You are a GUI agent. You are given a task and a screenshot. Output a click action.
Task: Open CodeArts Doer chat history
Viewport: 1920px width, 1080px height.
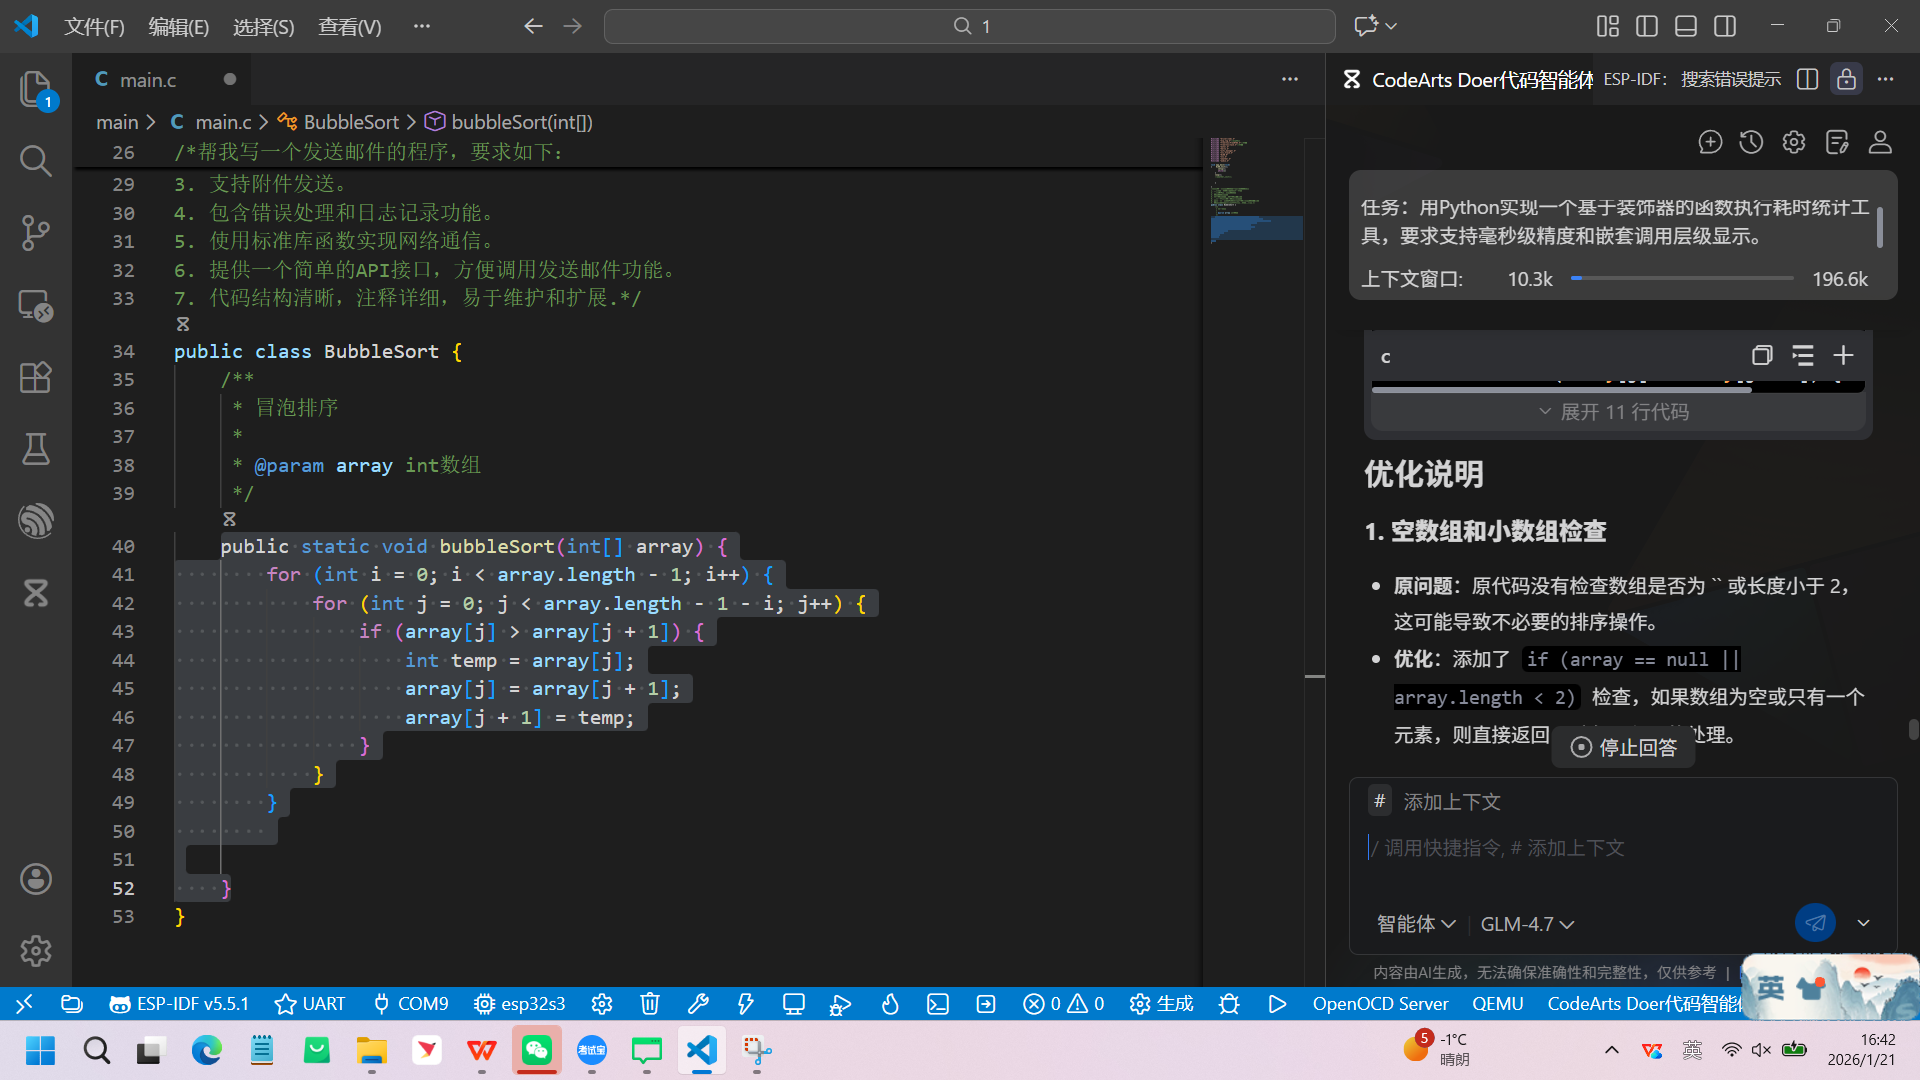pyautogui.click(x=1751, y=142)
